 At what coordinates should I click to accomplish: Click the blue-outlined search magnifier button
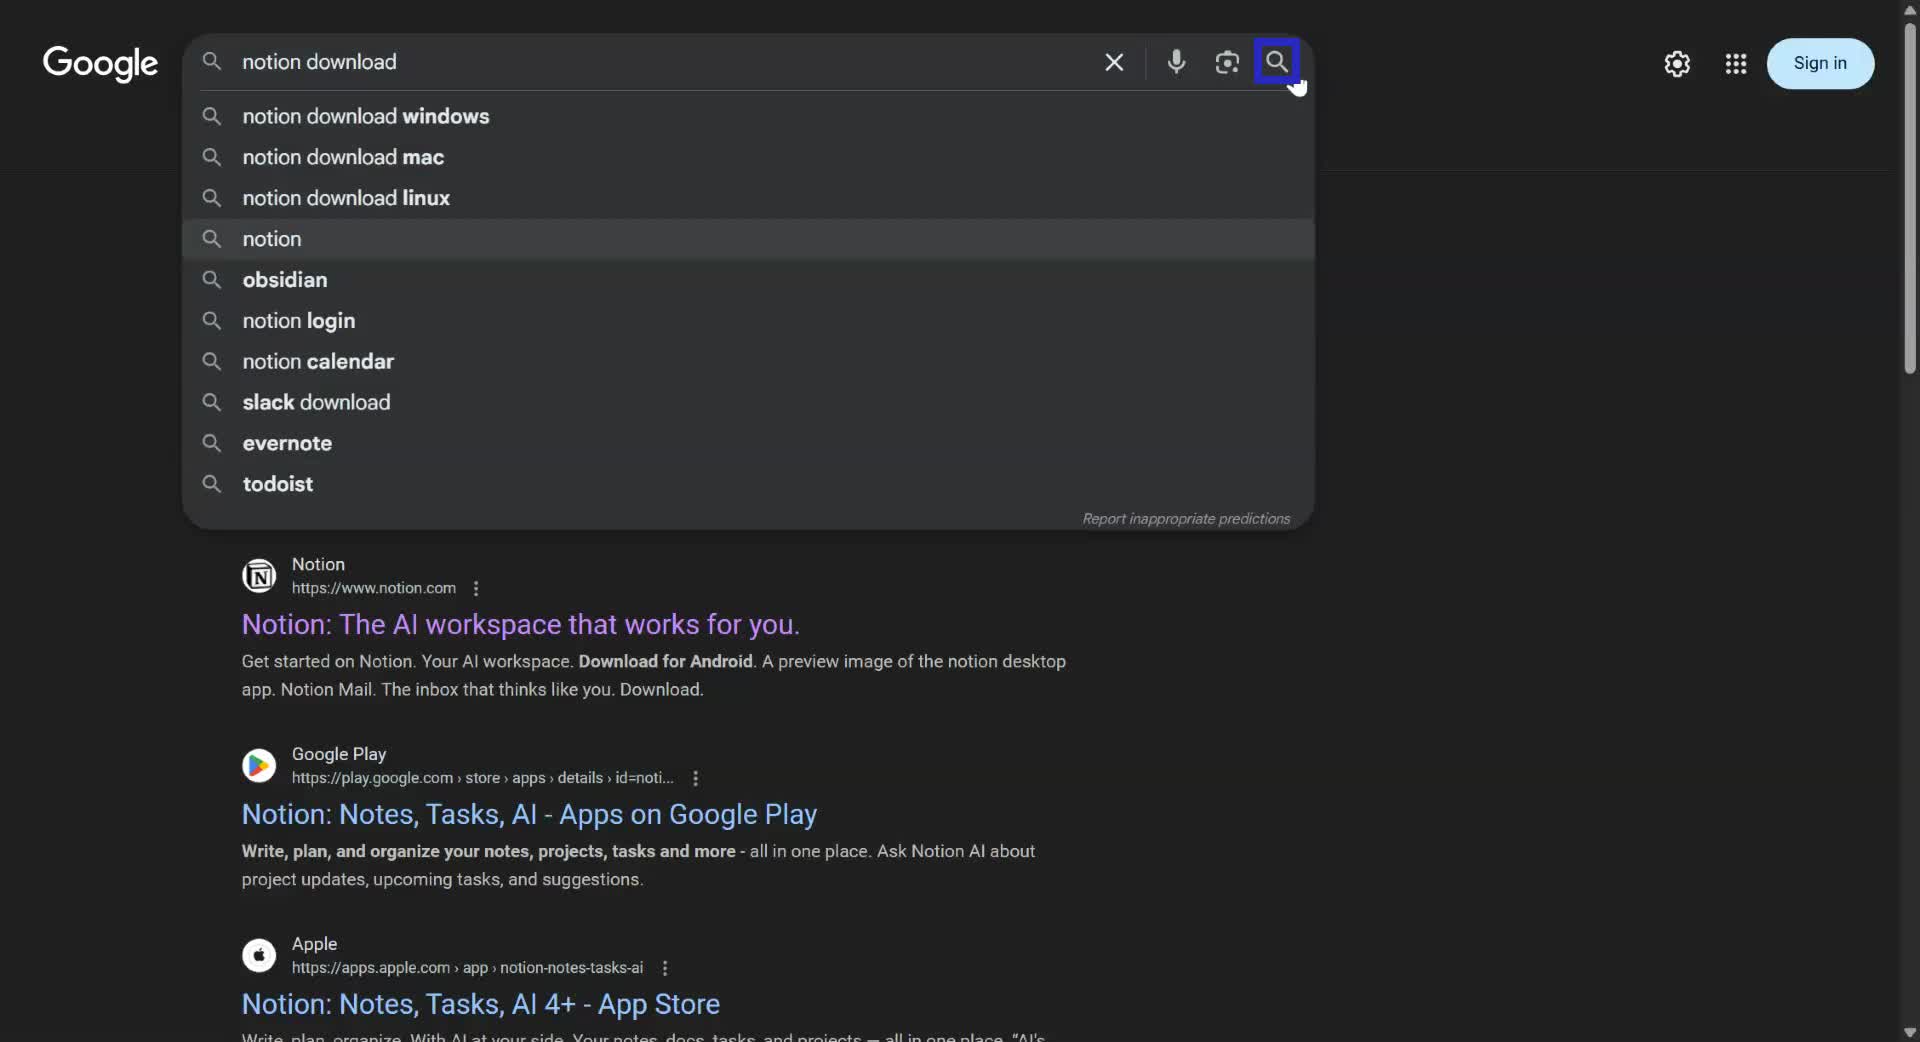1276,62
